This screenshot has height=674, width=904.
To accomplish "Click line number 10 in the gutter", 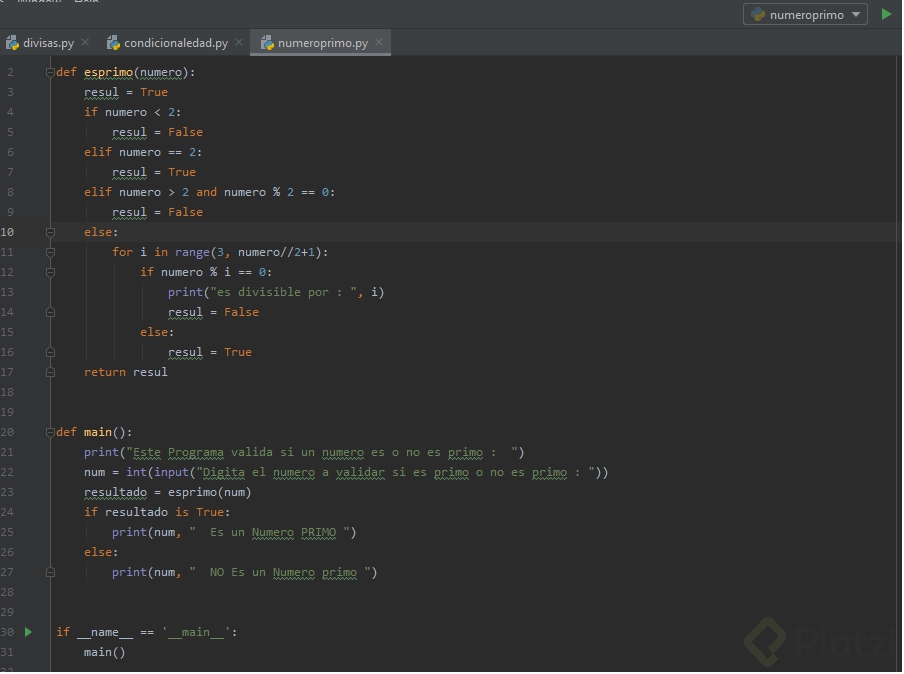I will 7,232.
